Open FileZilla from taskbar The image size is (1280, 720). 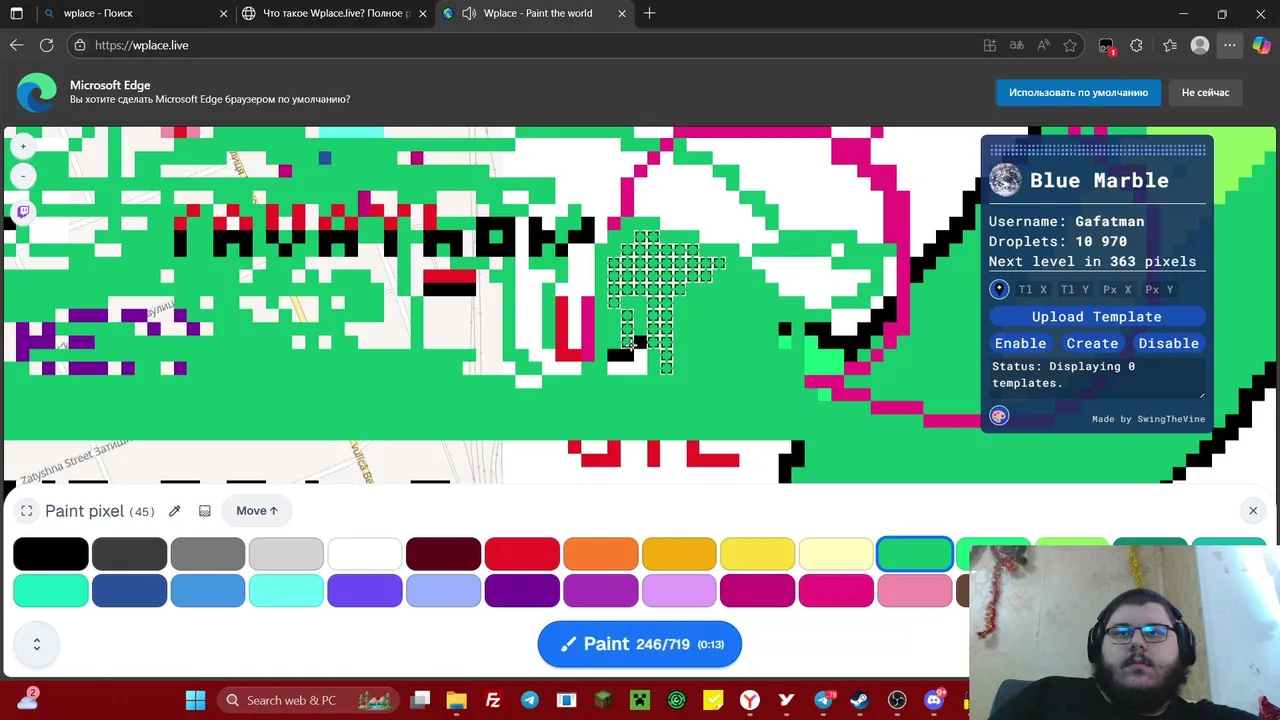(x=493, y=700)
